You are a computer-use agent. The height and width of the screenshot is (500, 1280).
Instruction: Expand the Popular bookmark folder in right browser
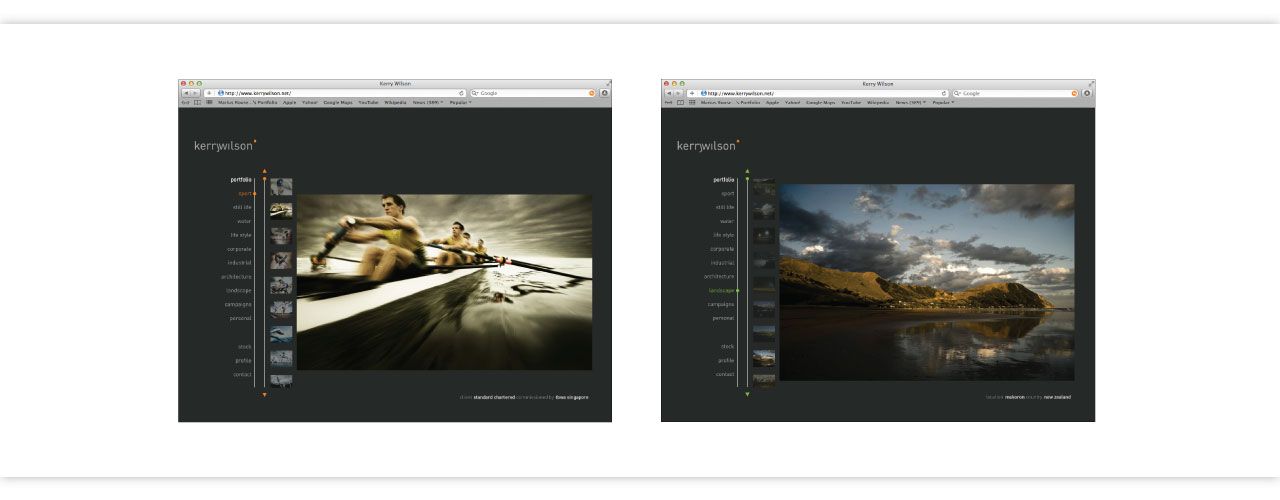[x=943, y=102]
